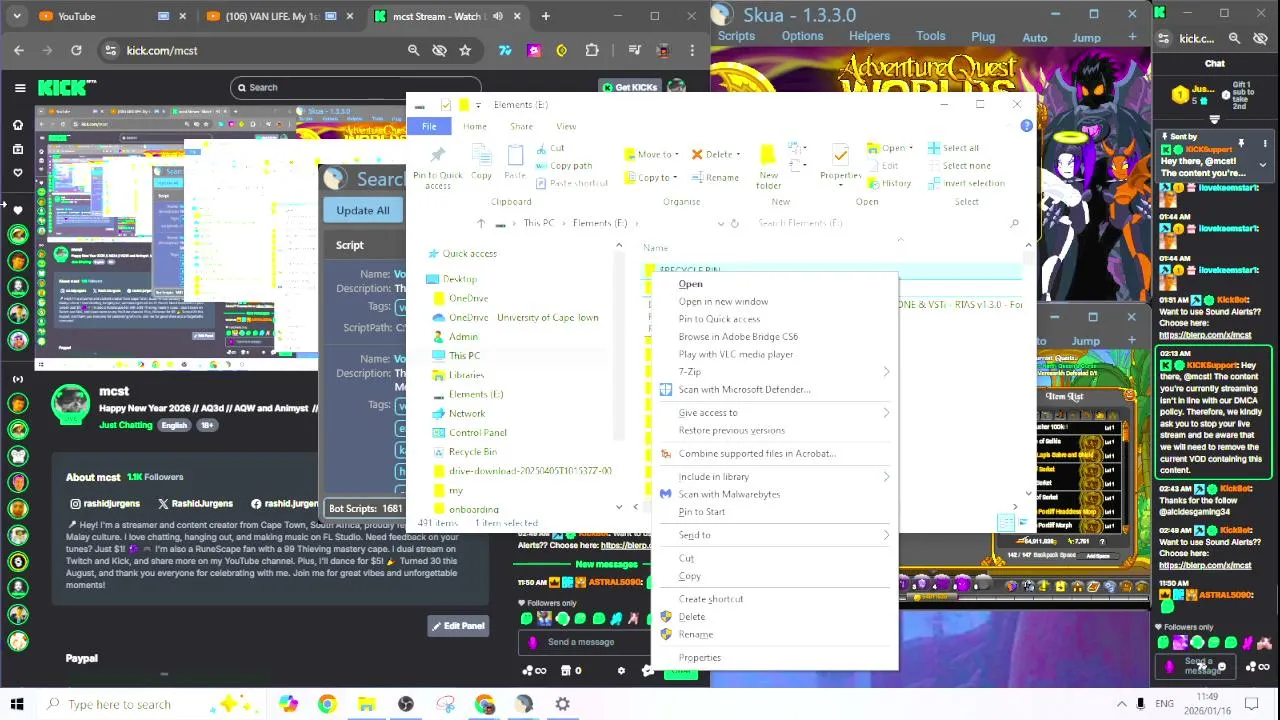Open File Explorer from the taskbar

367,704
